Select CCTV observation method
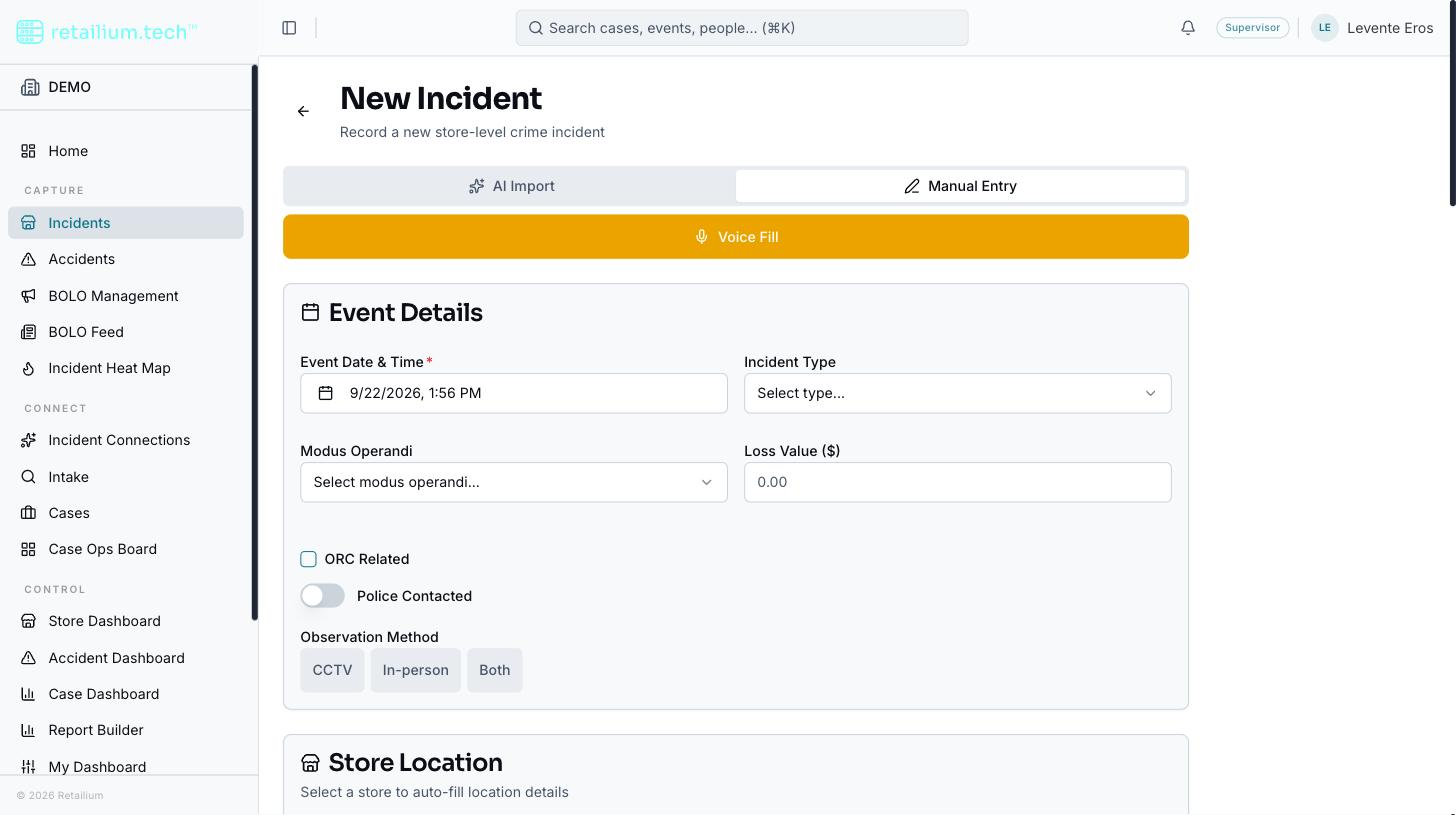1456x815 pixels. (x=332, y=670)
